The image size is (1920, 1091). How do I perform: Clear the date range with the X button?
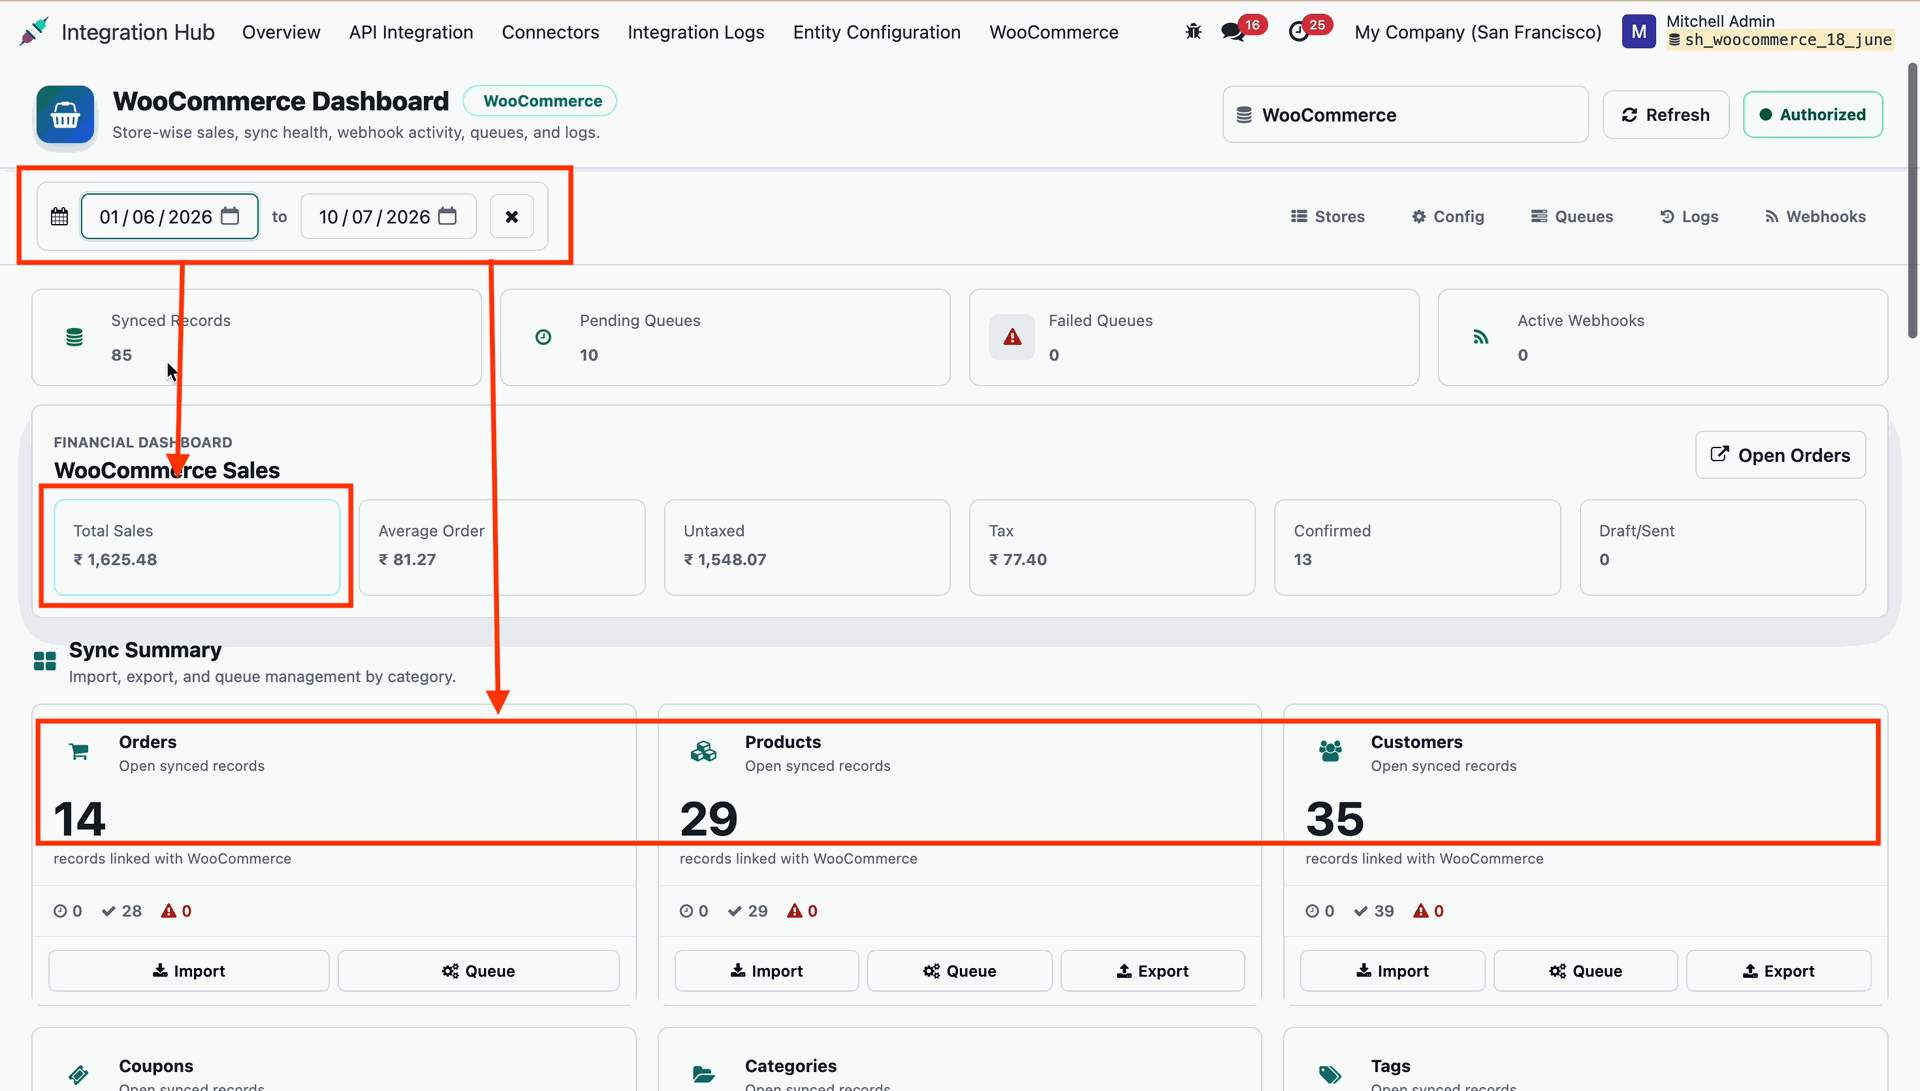[512, 216]
